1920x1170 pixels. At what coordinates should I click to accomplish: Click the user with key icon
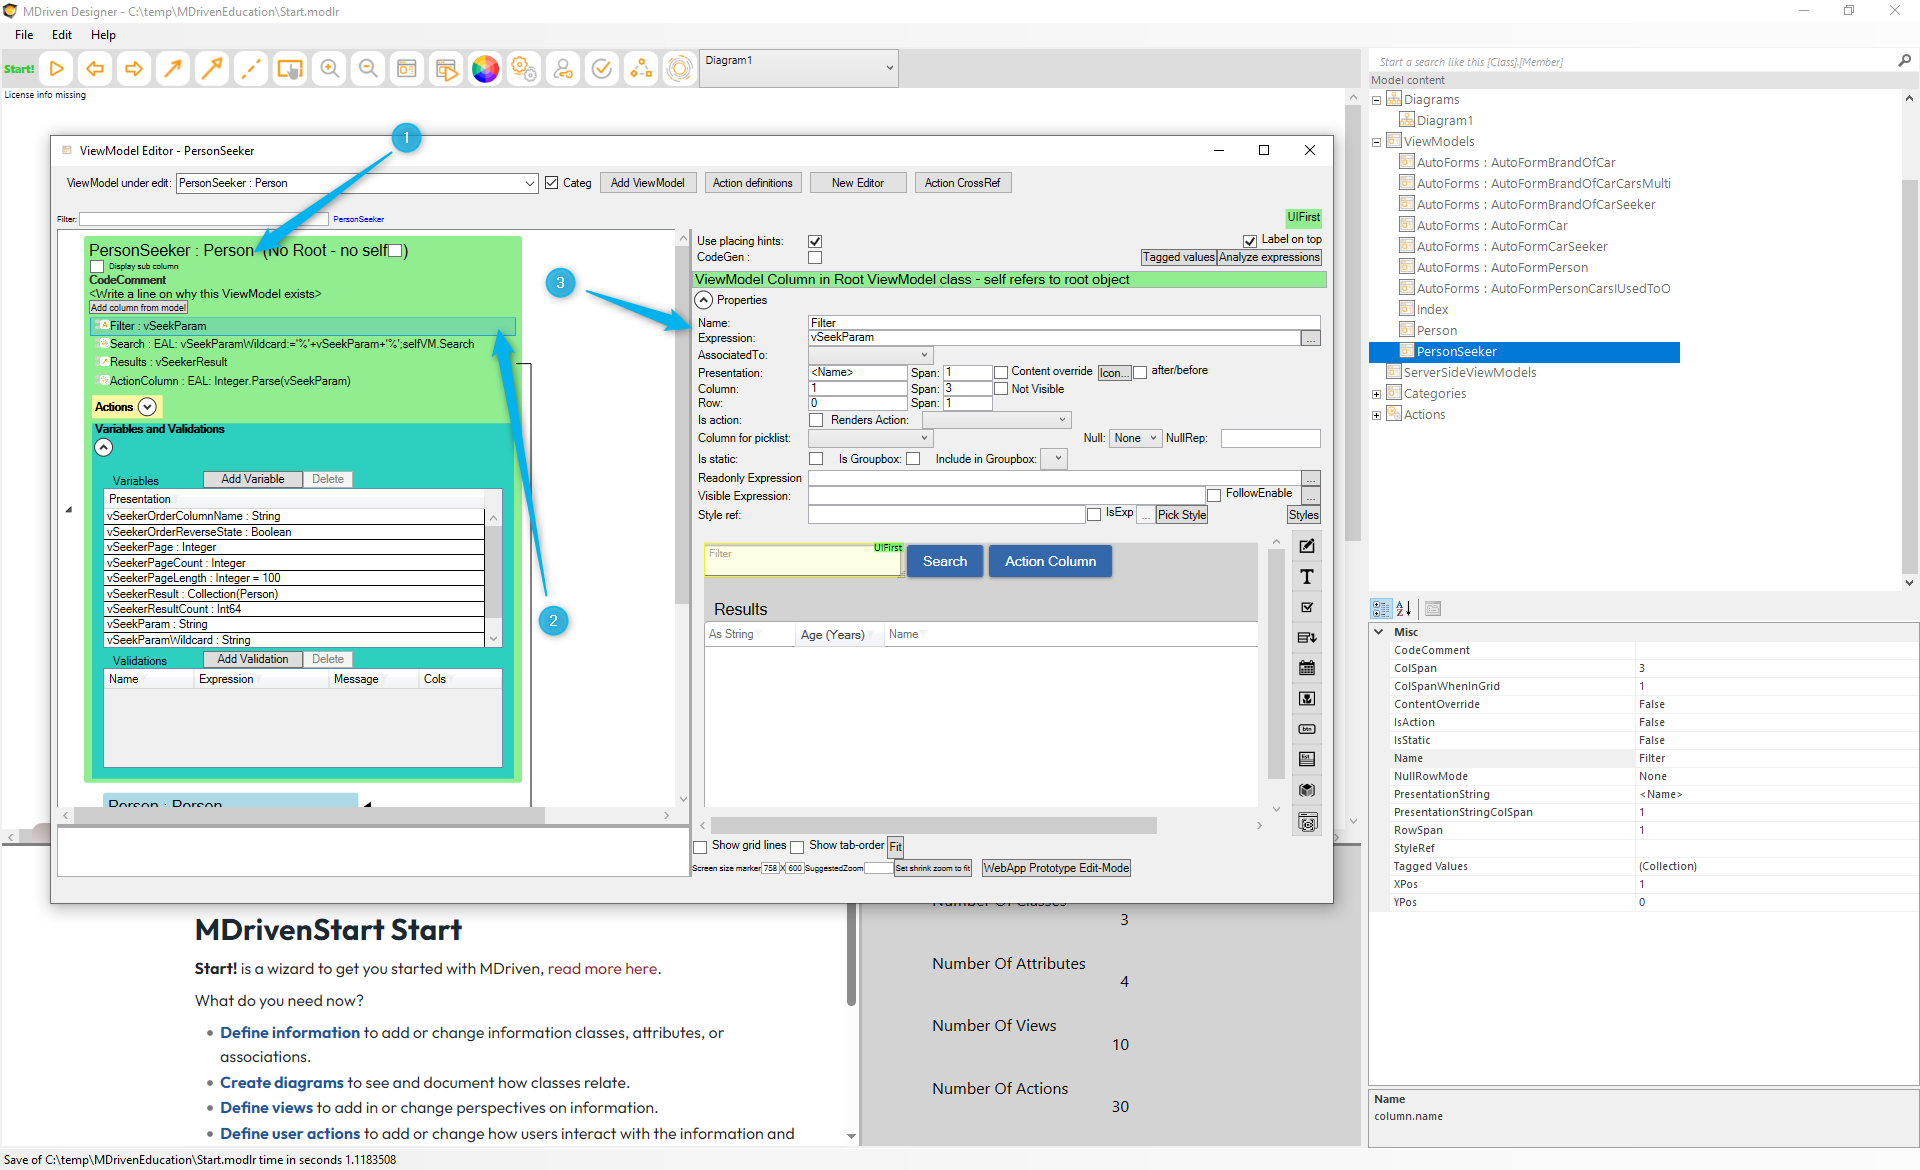(x=563, y=69)
